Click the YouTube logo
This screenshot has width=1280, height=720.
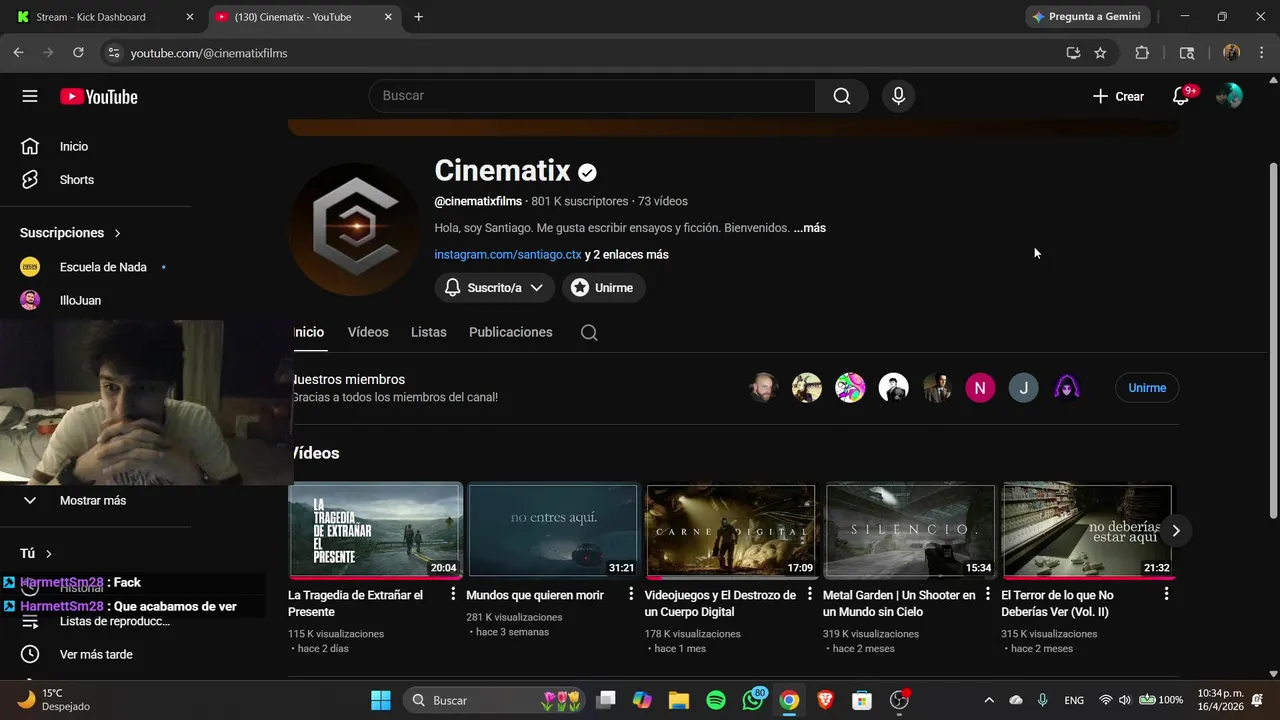(x=98, y=96)
